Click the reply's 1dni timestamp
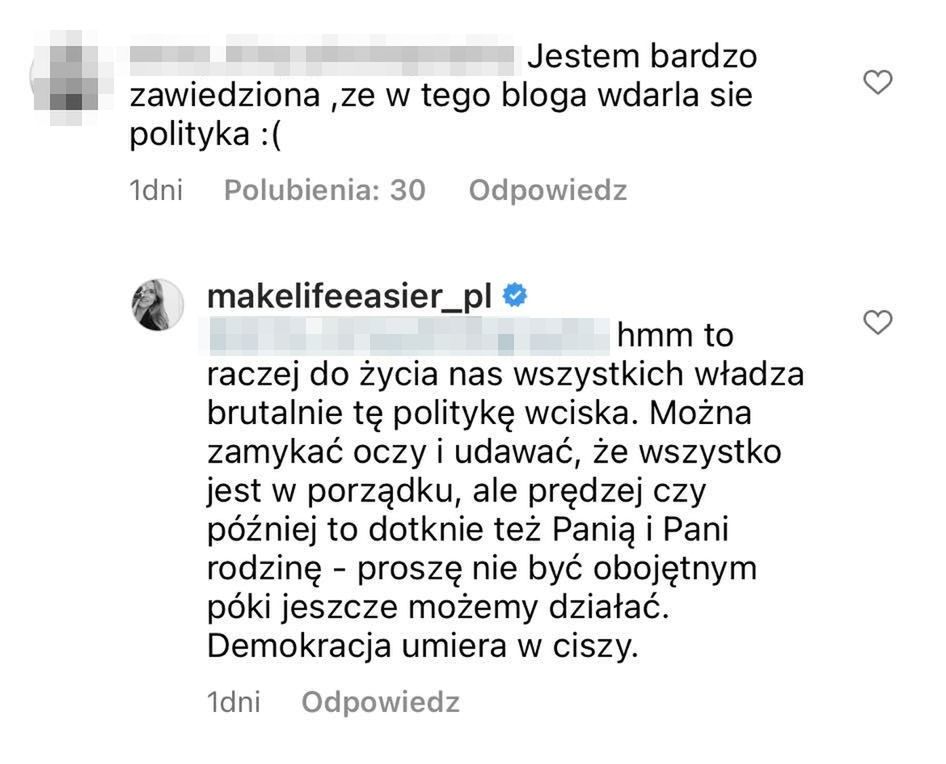Image resolution: width=946 pixels, height=764 pixels. [233, 702]
